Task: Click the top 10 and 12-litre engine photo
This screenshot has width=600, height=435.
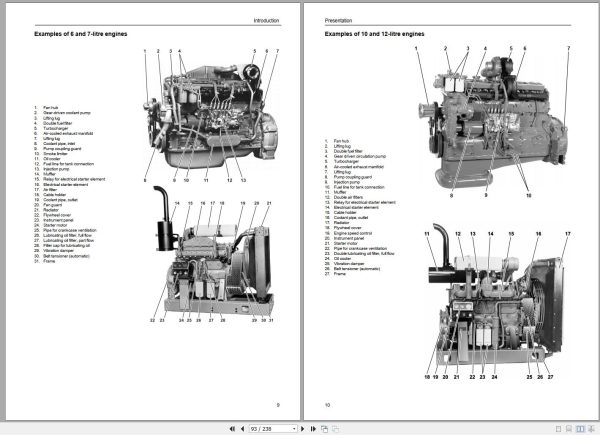Action: tap(493, 122)
